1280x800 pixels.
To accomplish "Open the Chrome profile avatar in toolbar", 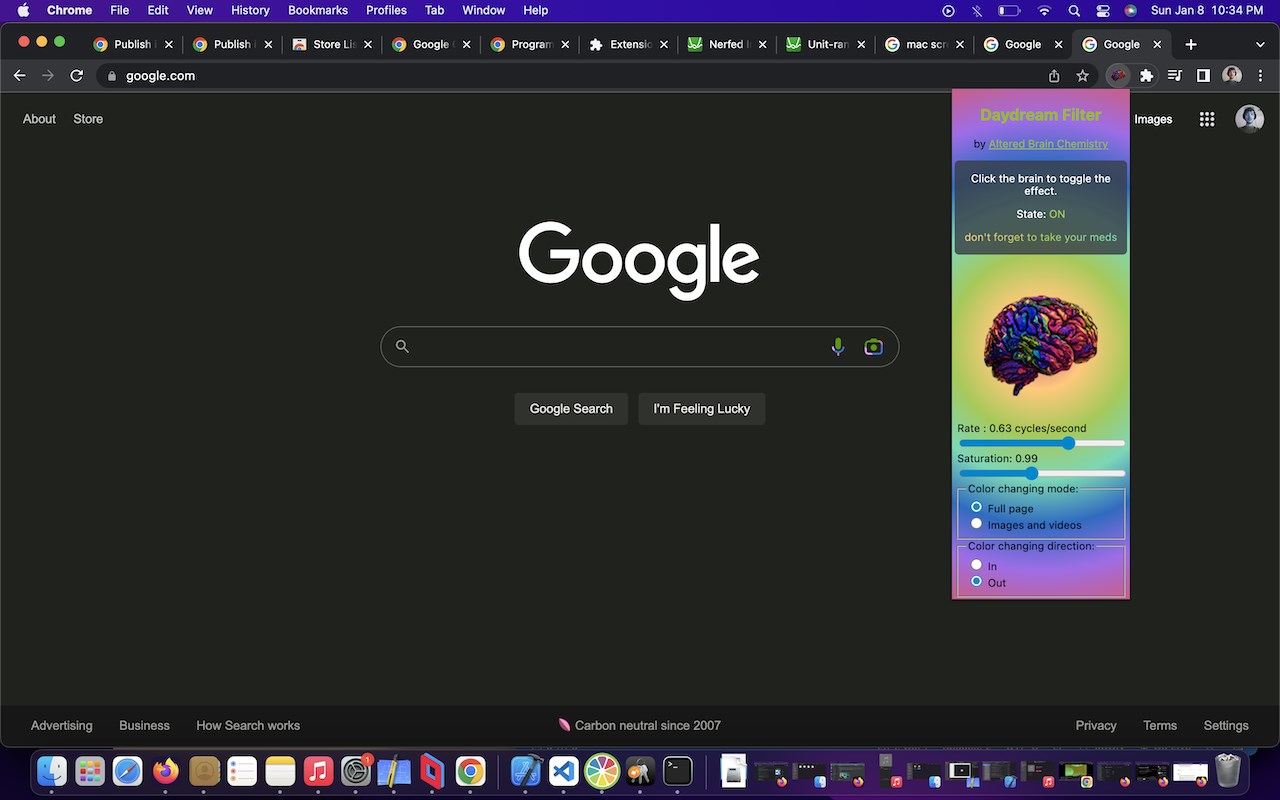I will (x=1232, y=76).
